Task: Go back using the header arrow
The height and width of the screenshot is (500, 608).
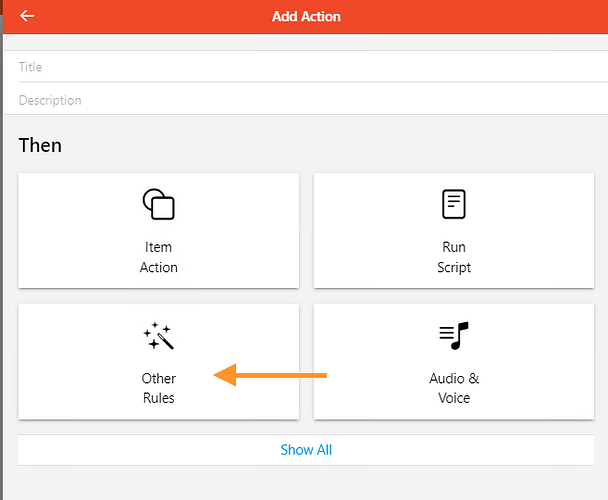Action: 27,16
